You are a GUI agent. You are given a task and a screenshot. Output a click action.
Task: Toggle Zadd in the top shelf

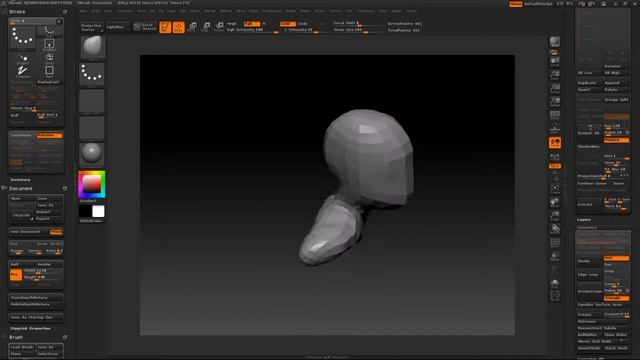pyautogui.click(x=287, y=24)
